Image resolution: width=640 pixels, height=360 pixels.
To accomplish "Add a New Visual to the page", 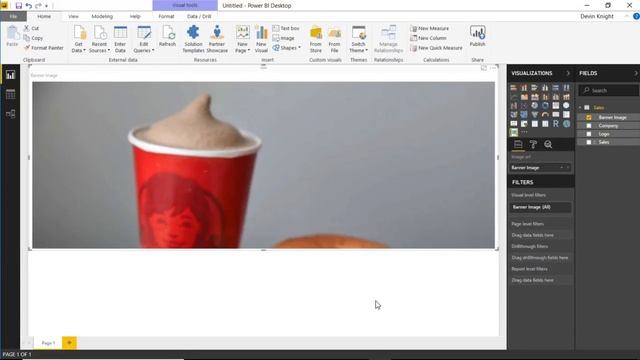I will coord(261,39).
